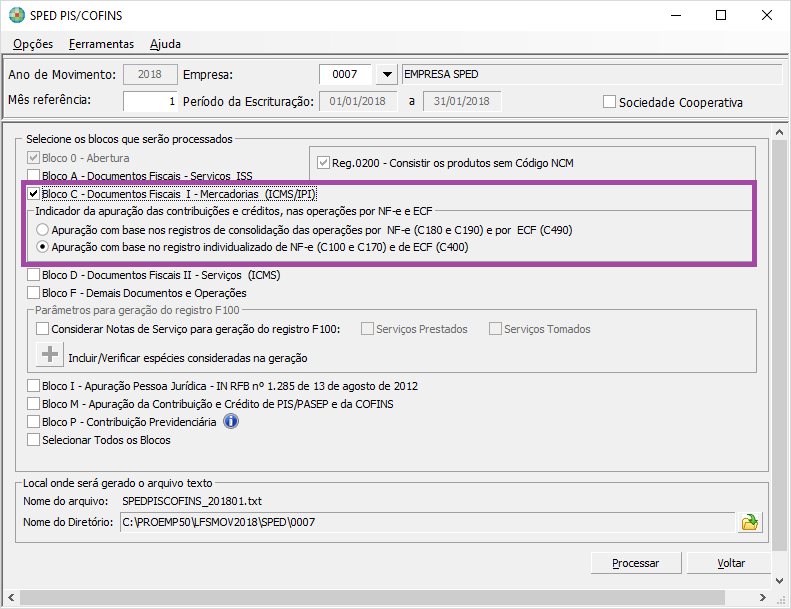This screenshot has height=609, width=791.
Task: Click the plus icon to include species
Action: coord(49,355)
